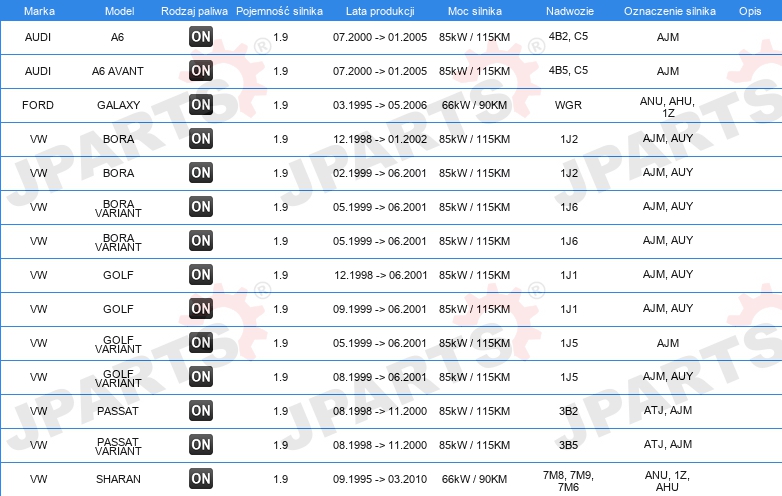Click the WGR body cell

tap(569, 105)
